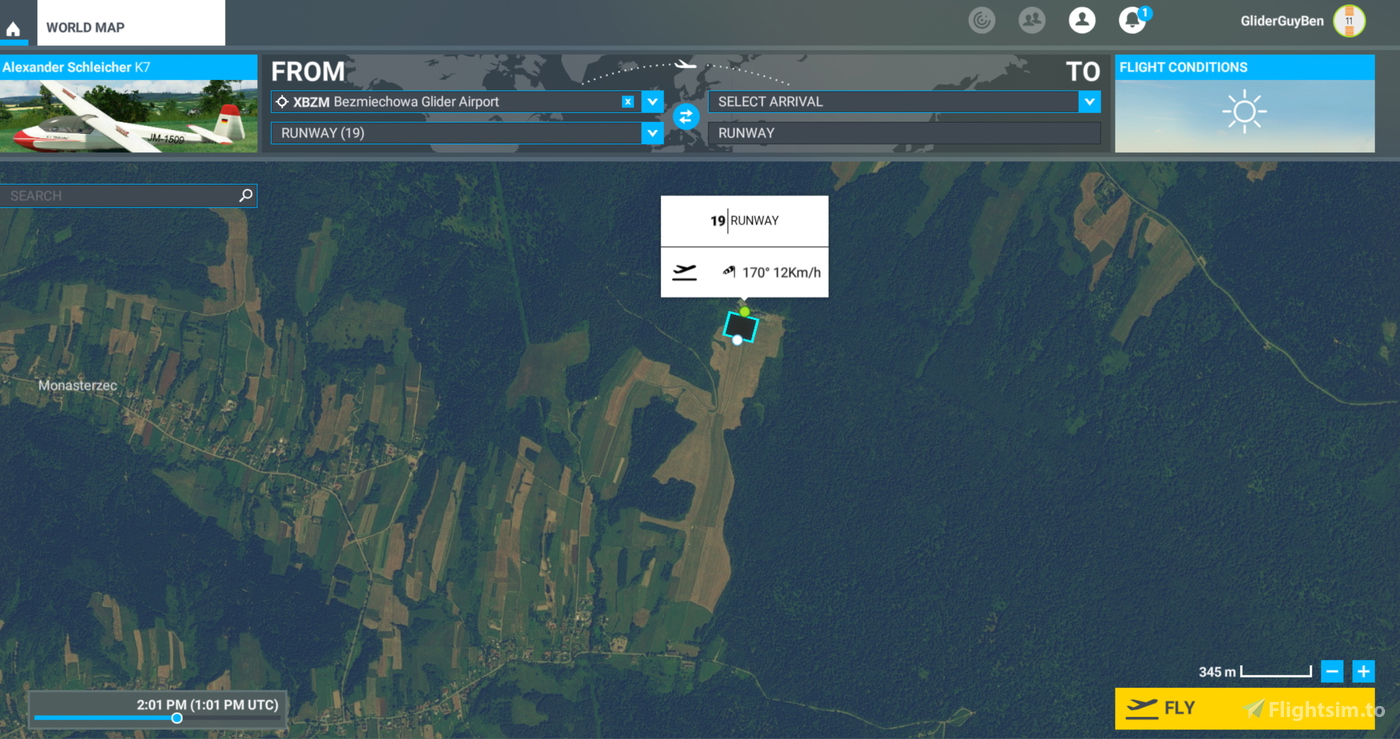The image size is (1400, 739).
Task: Open the profile person icon
Action: pyautogui.click(x=1081, y=20)
